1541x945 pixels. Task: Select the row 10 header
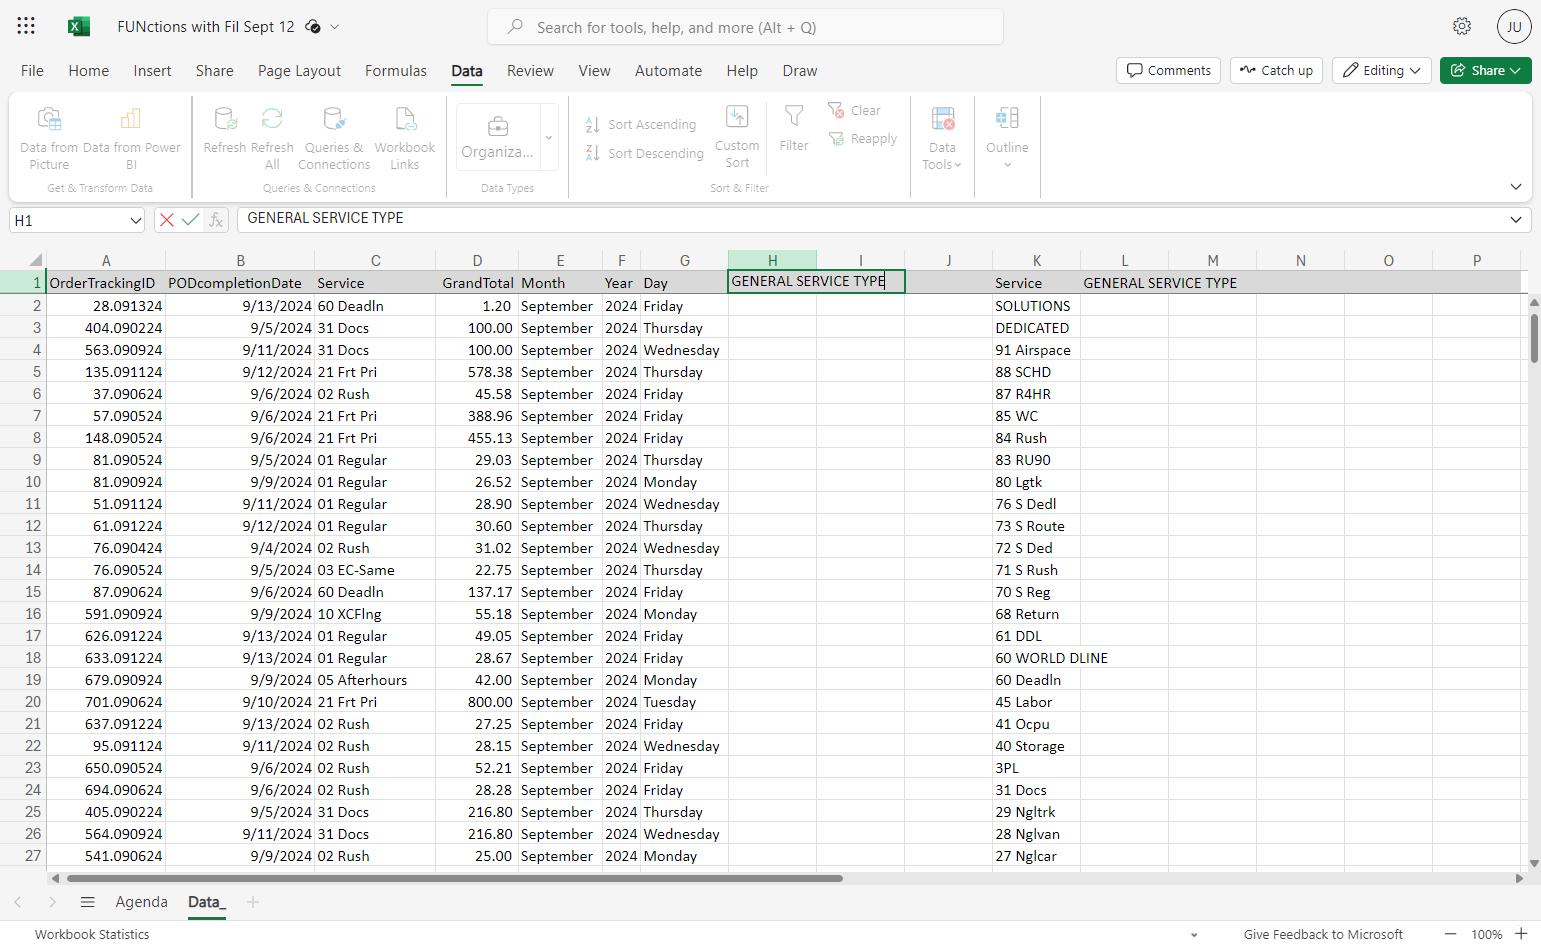[x=33, y=482]
